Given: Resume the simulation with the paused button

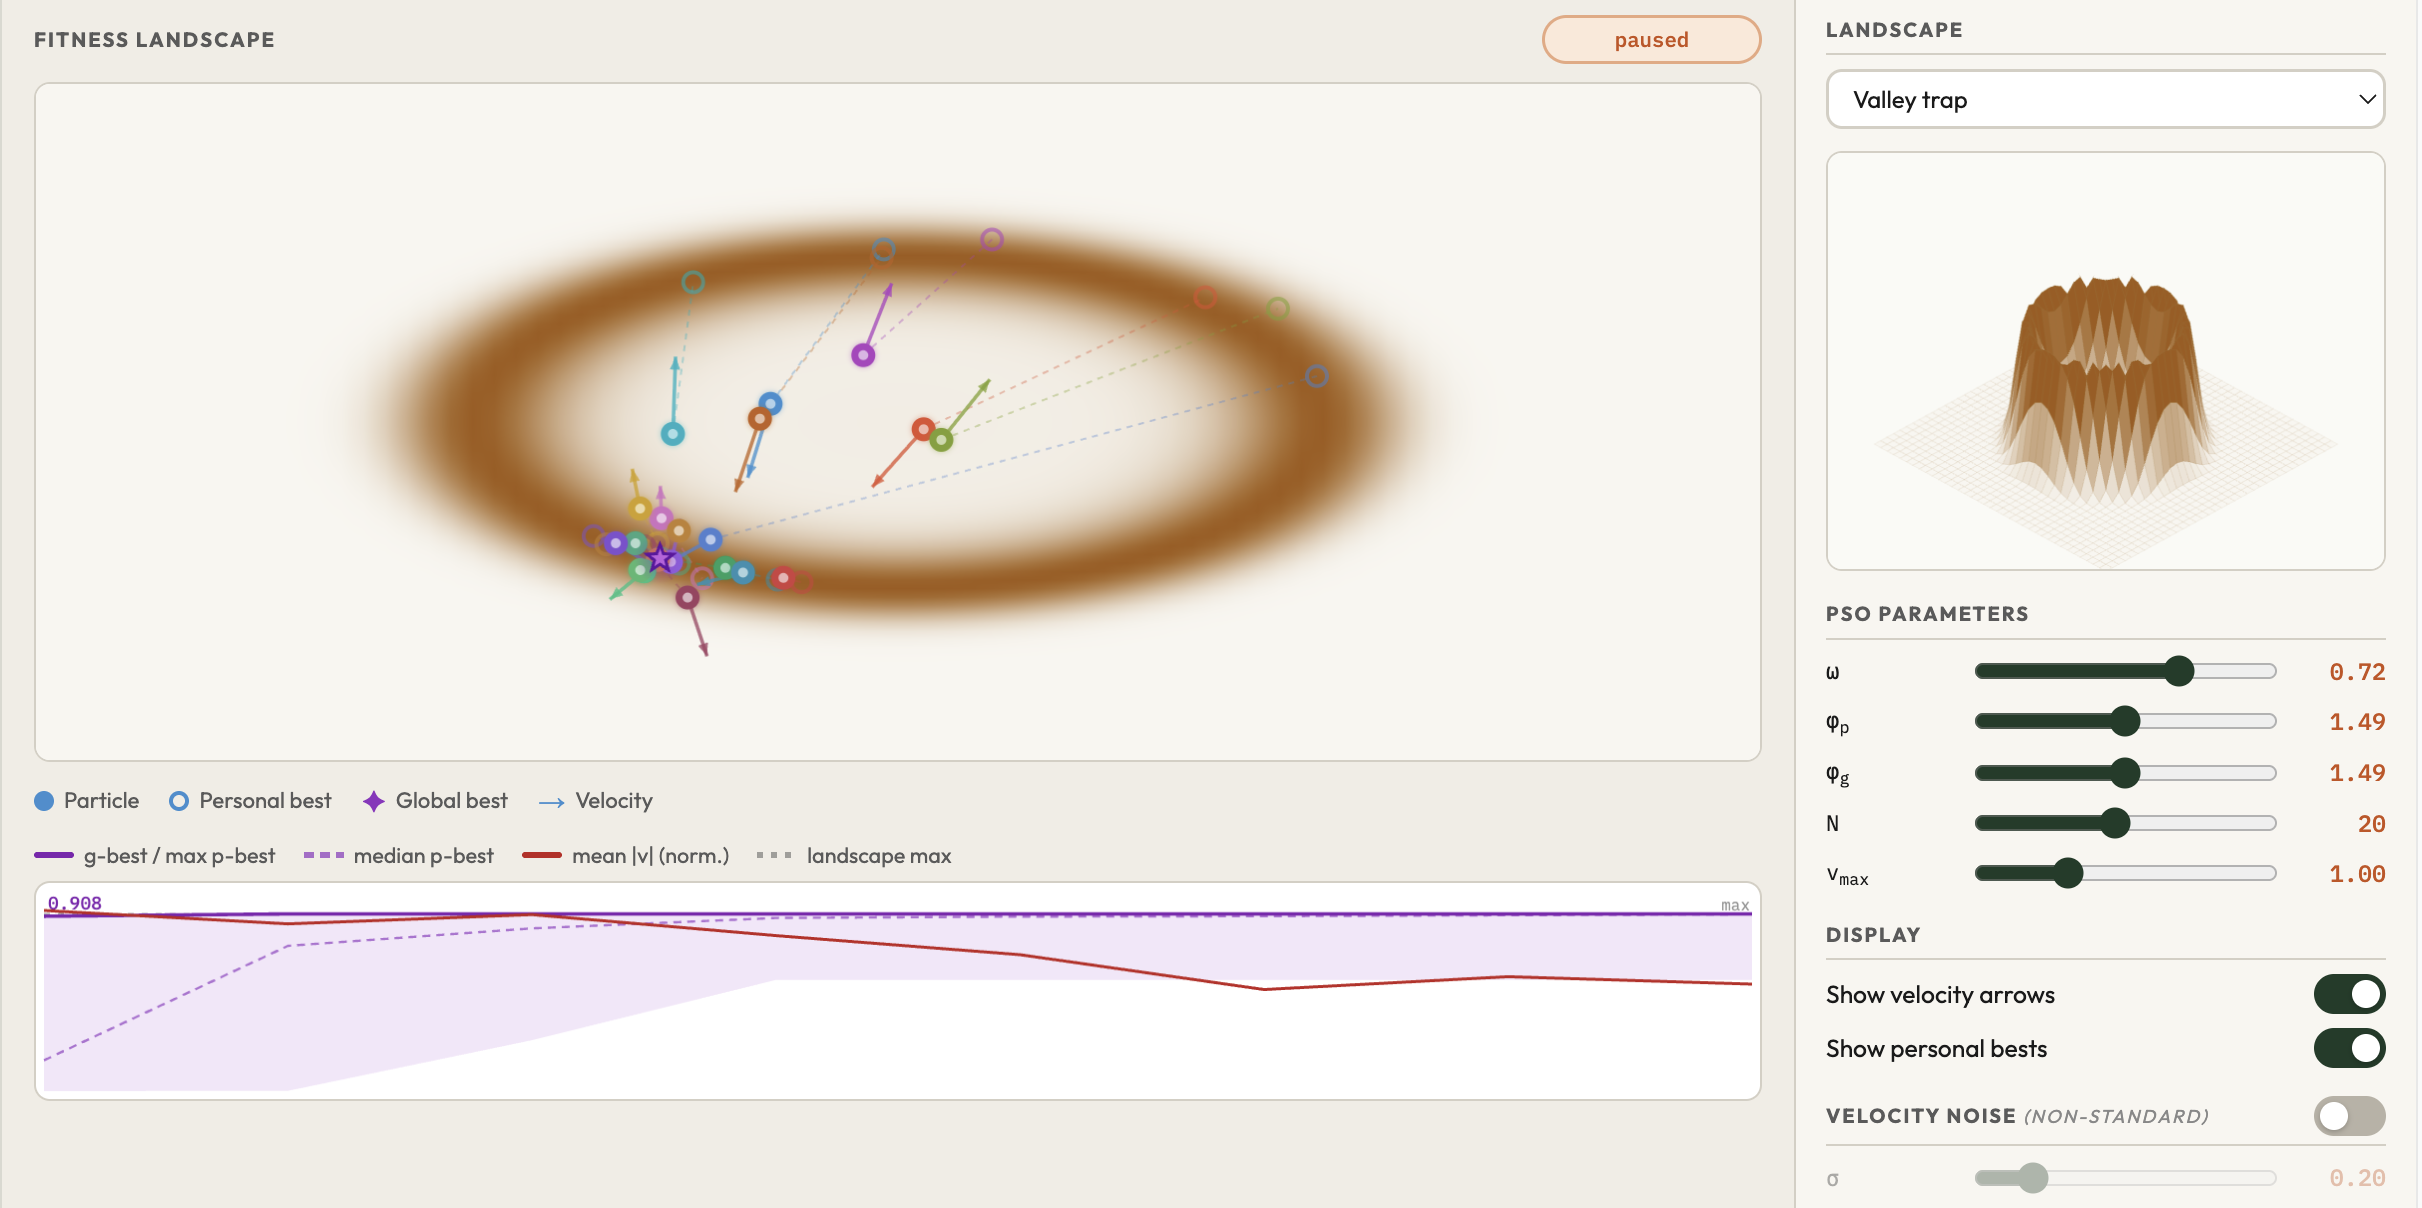Looking at the screenshot, I should tap(1651, 39).
